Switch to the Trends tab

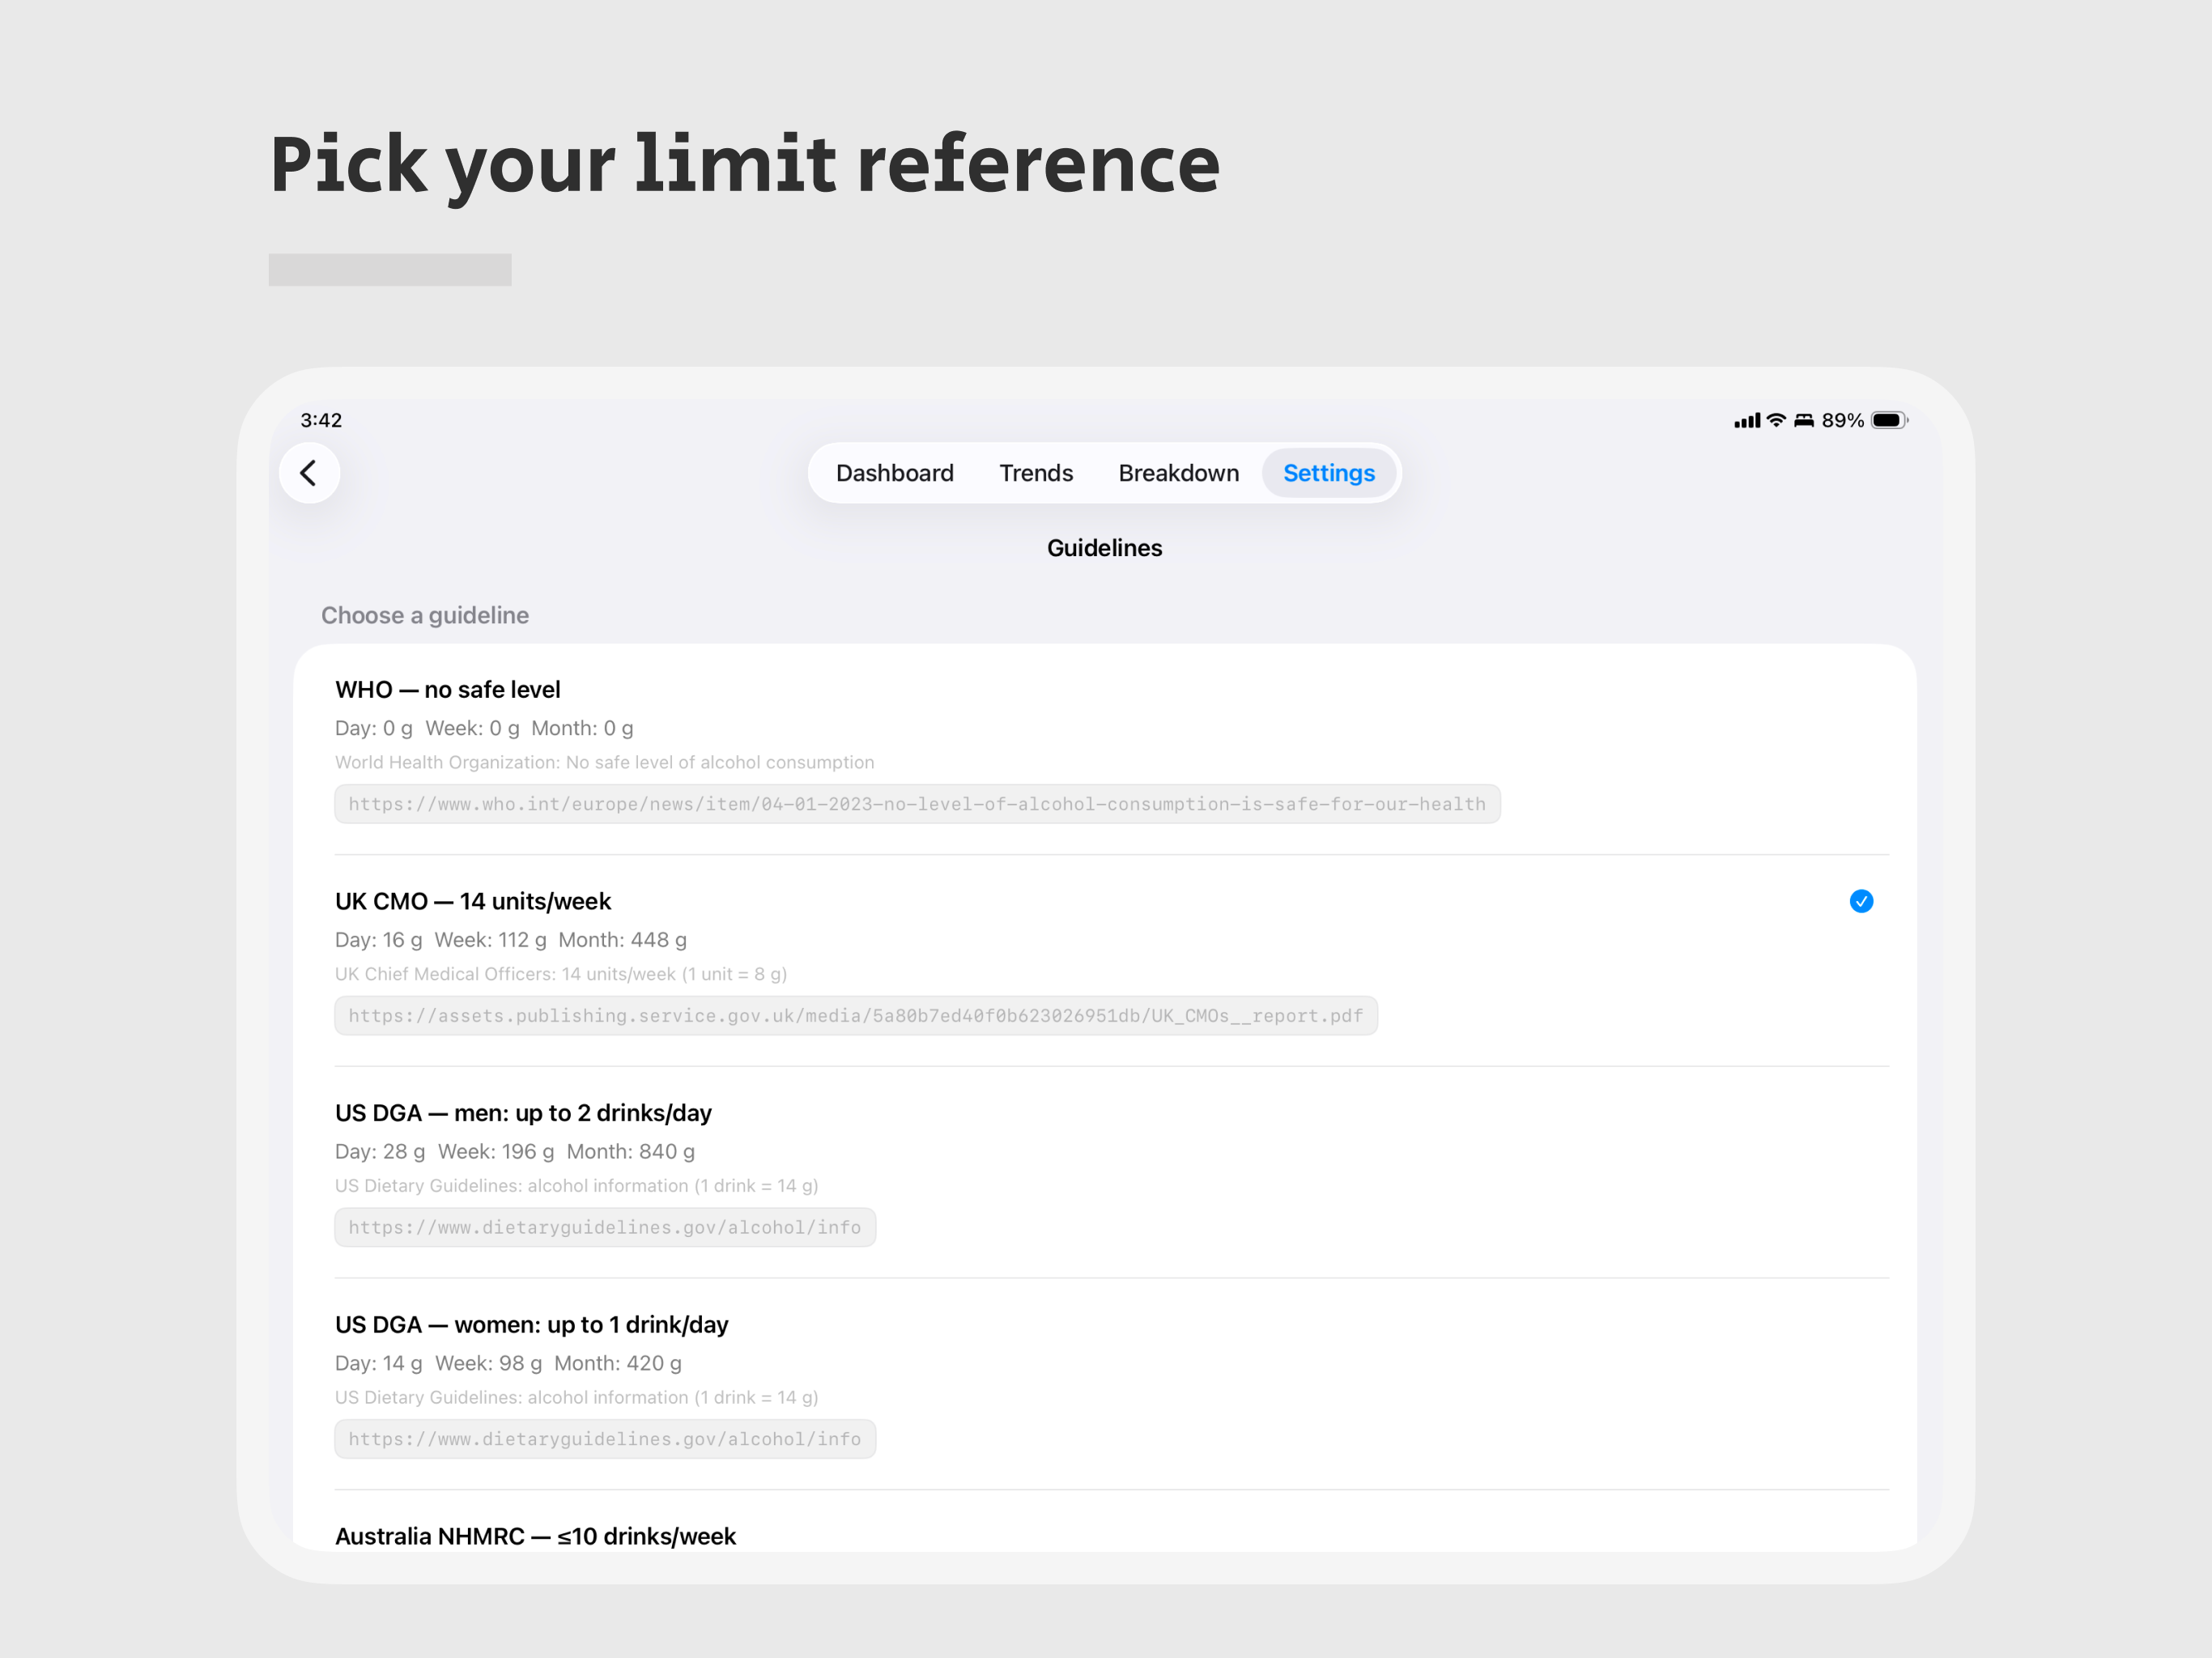click(1035, 473)
